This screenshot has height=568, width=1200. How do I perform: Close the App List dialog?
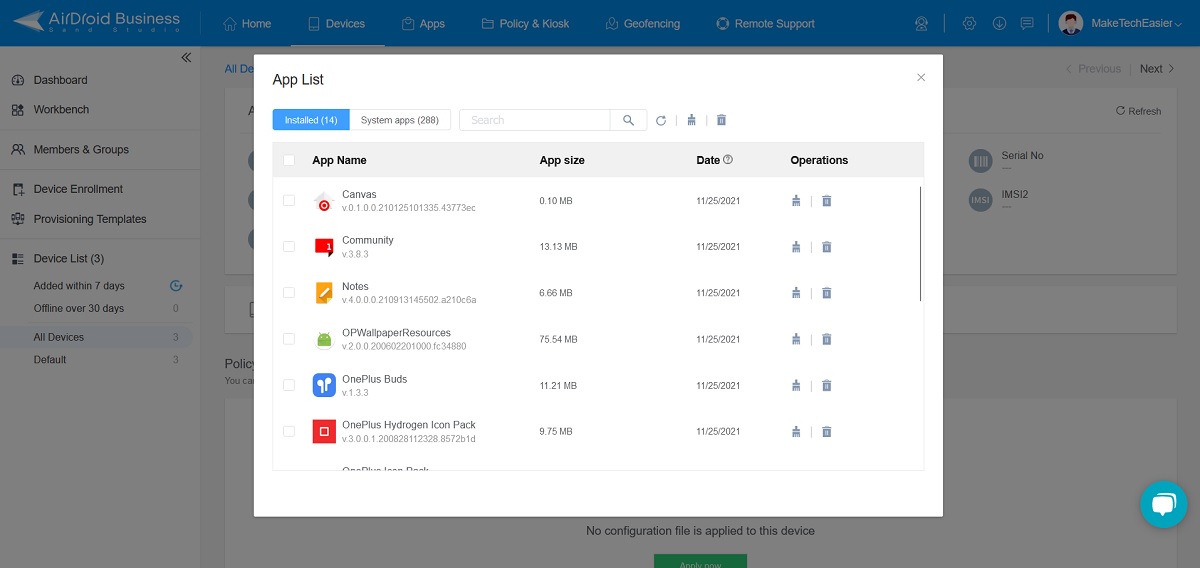(x=921, y=77)
